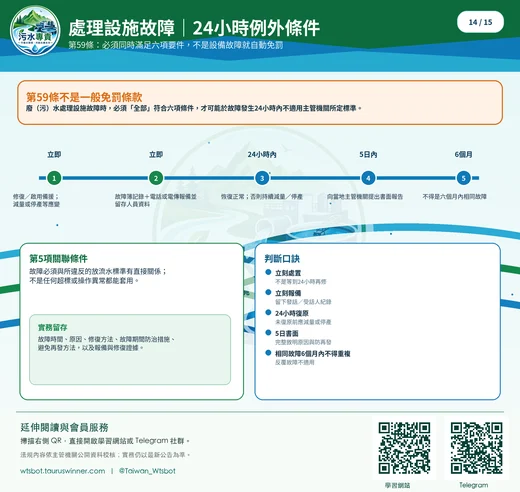This screenshot has width=520, height=492.
Task: Click the 第59條 subtitle under the title
Action: pos(176,45)
